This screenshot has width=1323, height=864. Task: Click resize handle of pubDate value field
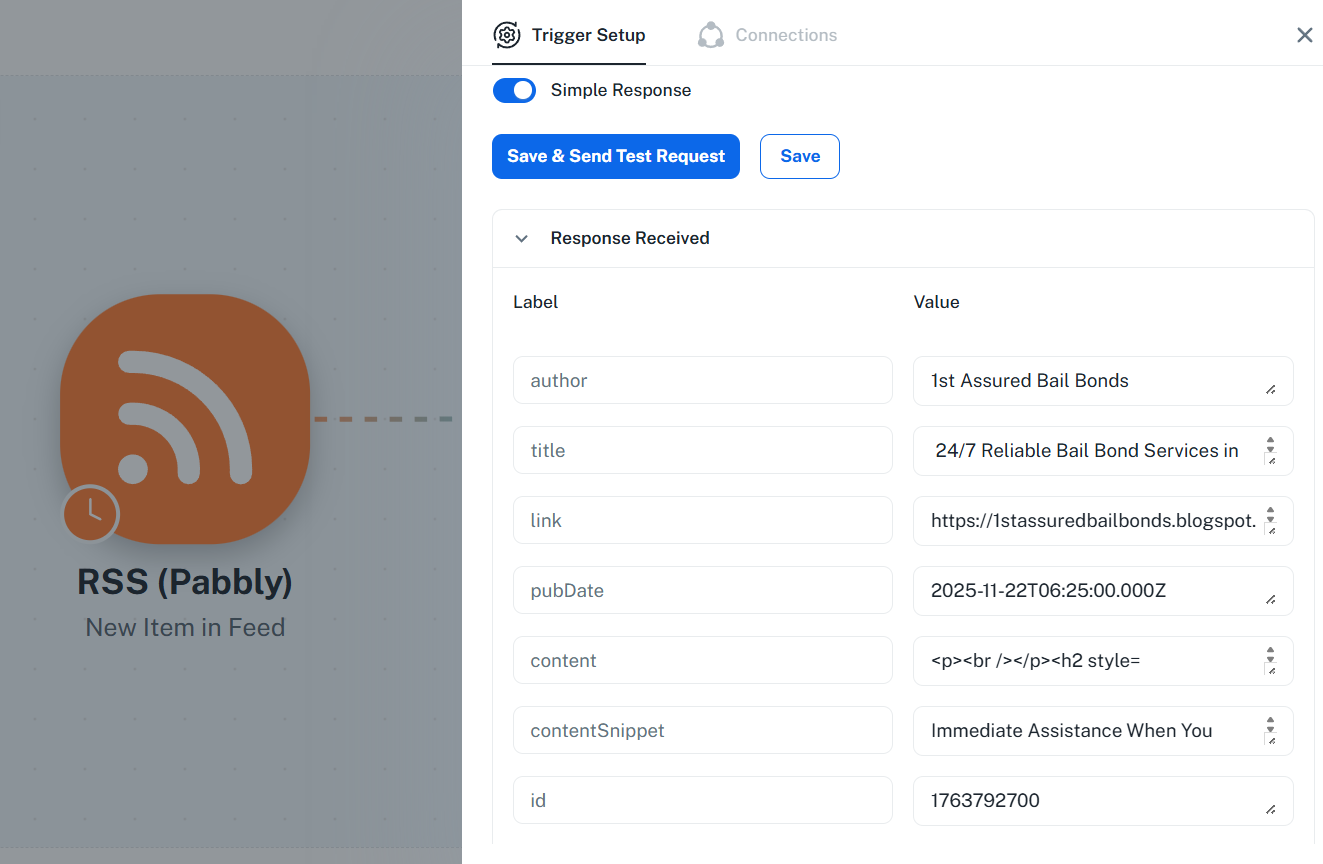click(1270, 600)
